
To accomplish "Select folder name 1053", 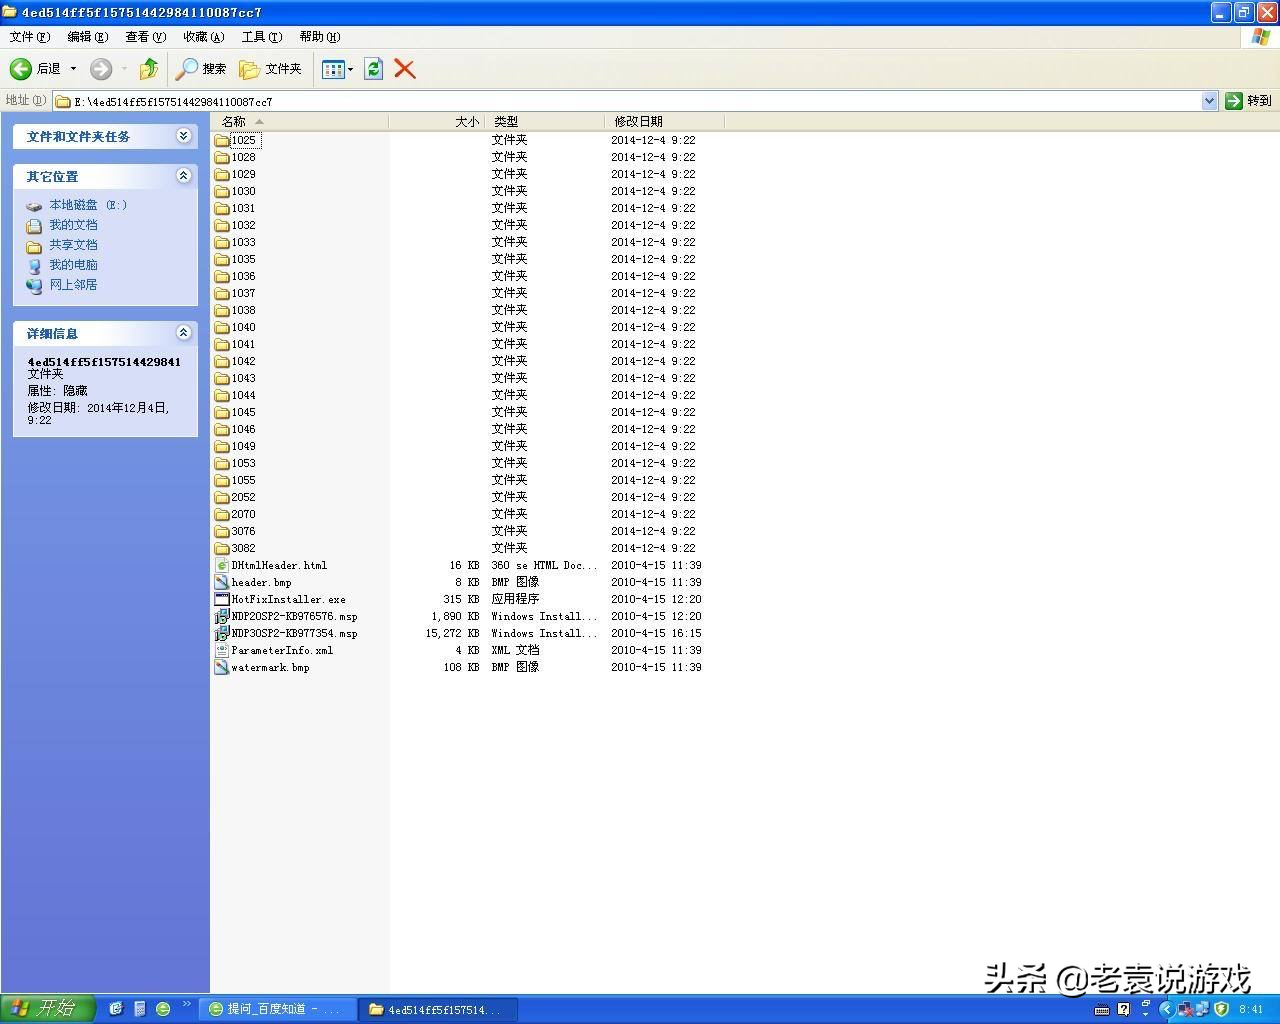I will pyautogui.click(x=244, y=463).
